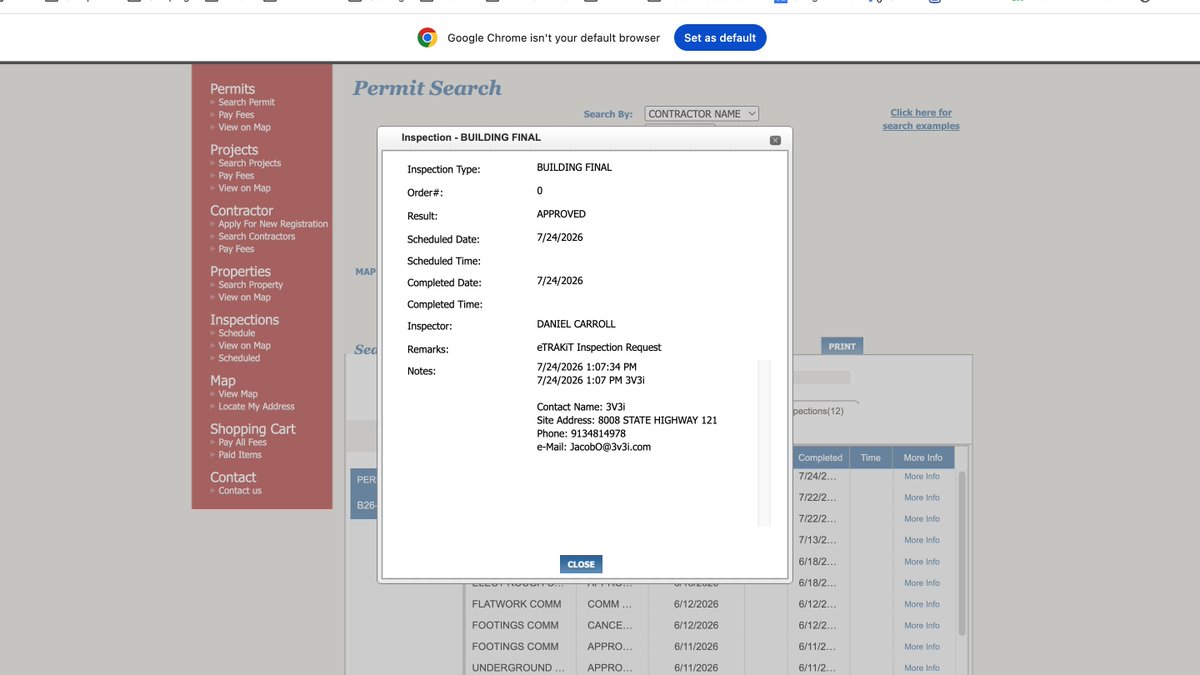Open View on Map under Projects
Screen dimensions: 1200x675
[244, 188]
